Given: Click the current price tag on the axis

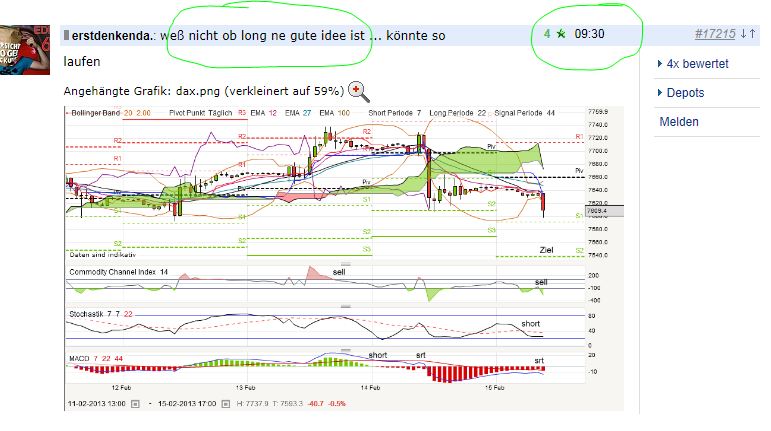Looking at the screenshot, I should tap(605, 211).
